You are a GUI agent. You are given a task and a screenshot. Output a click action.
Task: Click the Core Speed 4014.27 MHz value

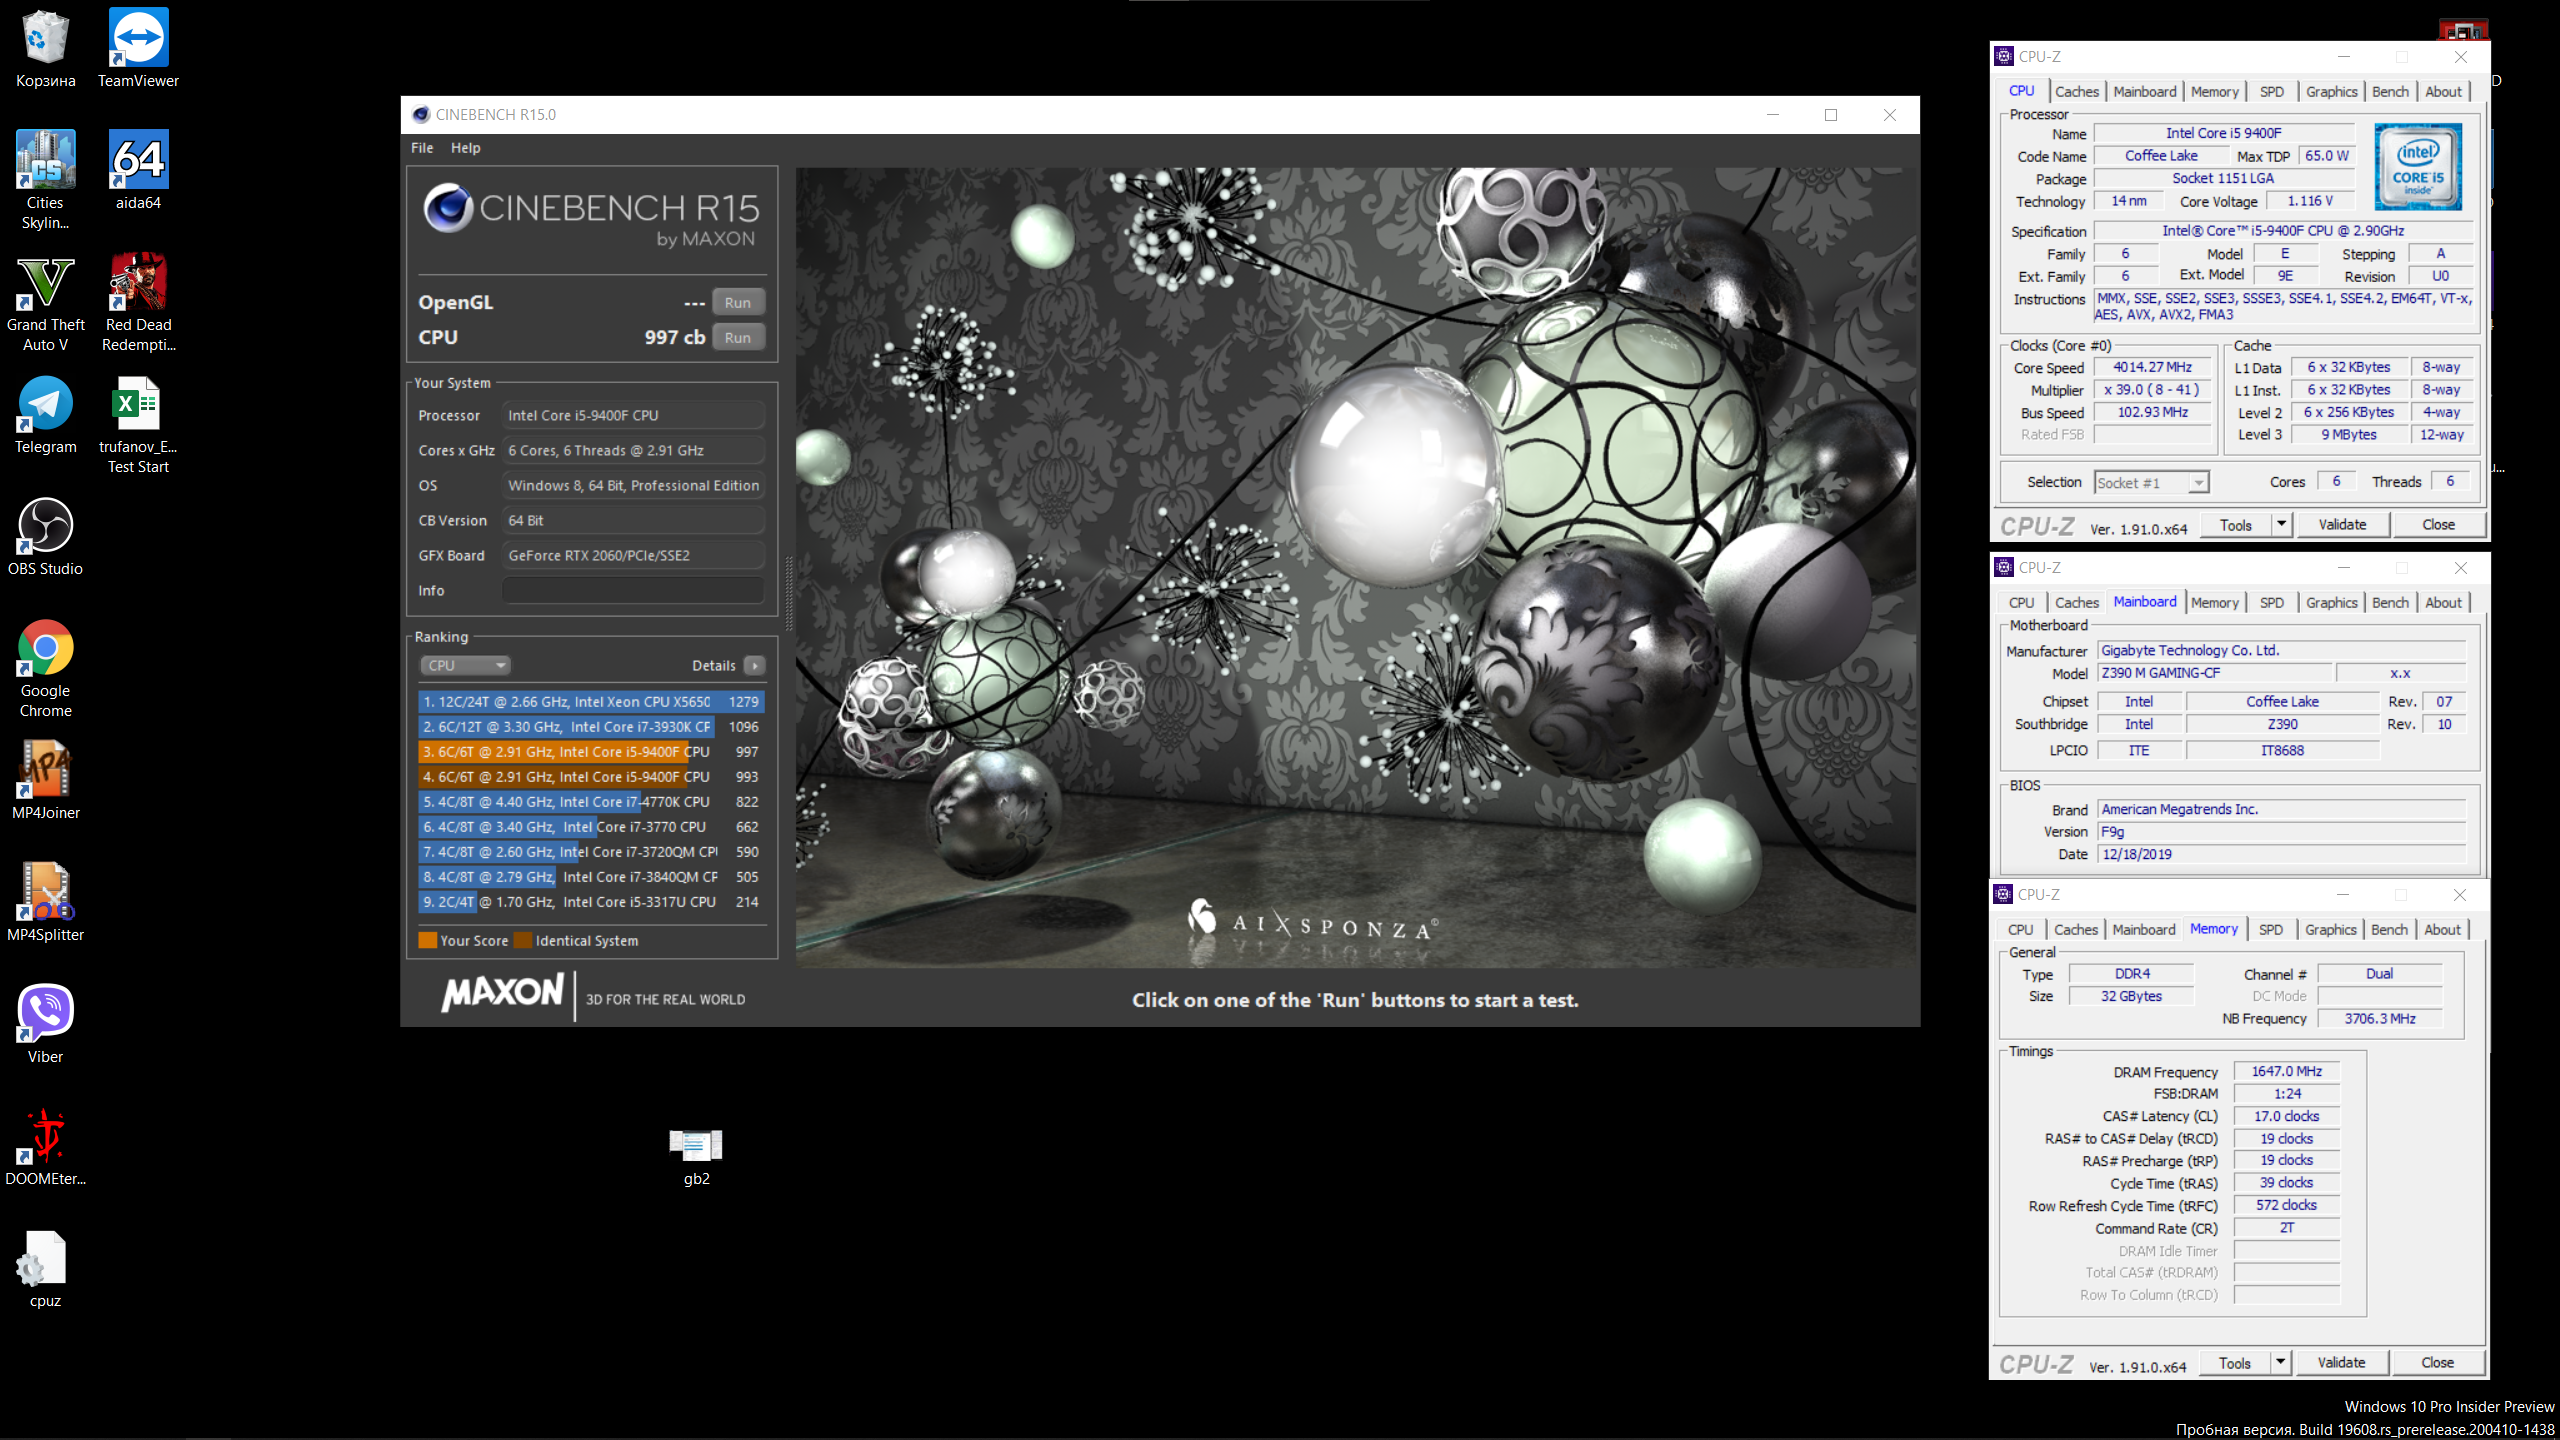click(2152, 368)
